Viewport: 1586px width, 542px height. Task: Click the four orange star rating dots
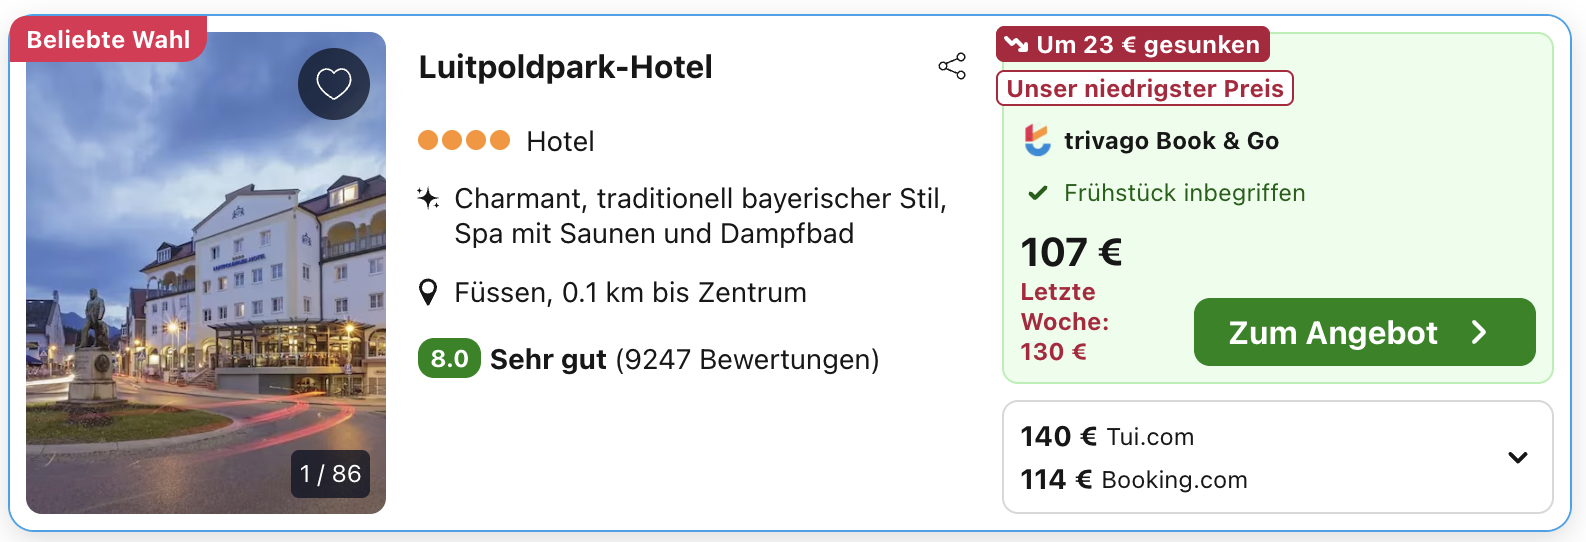[x=464, y=141]
